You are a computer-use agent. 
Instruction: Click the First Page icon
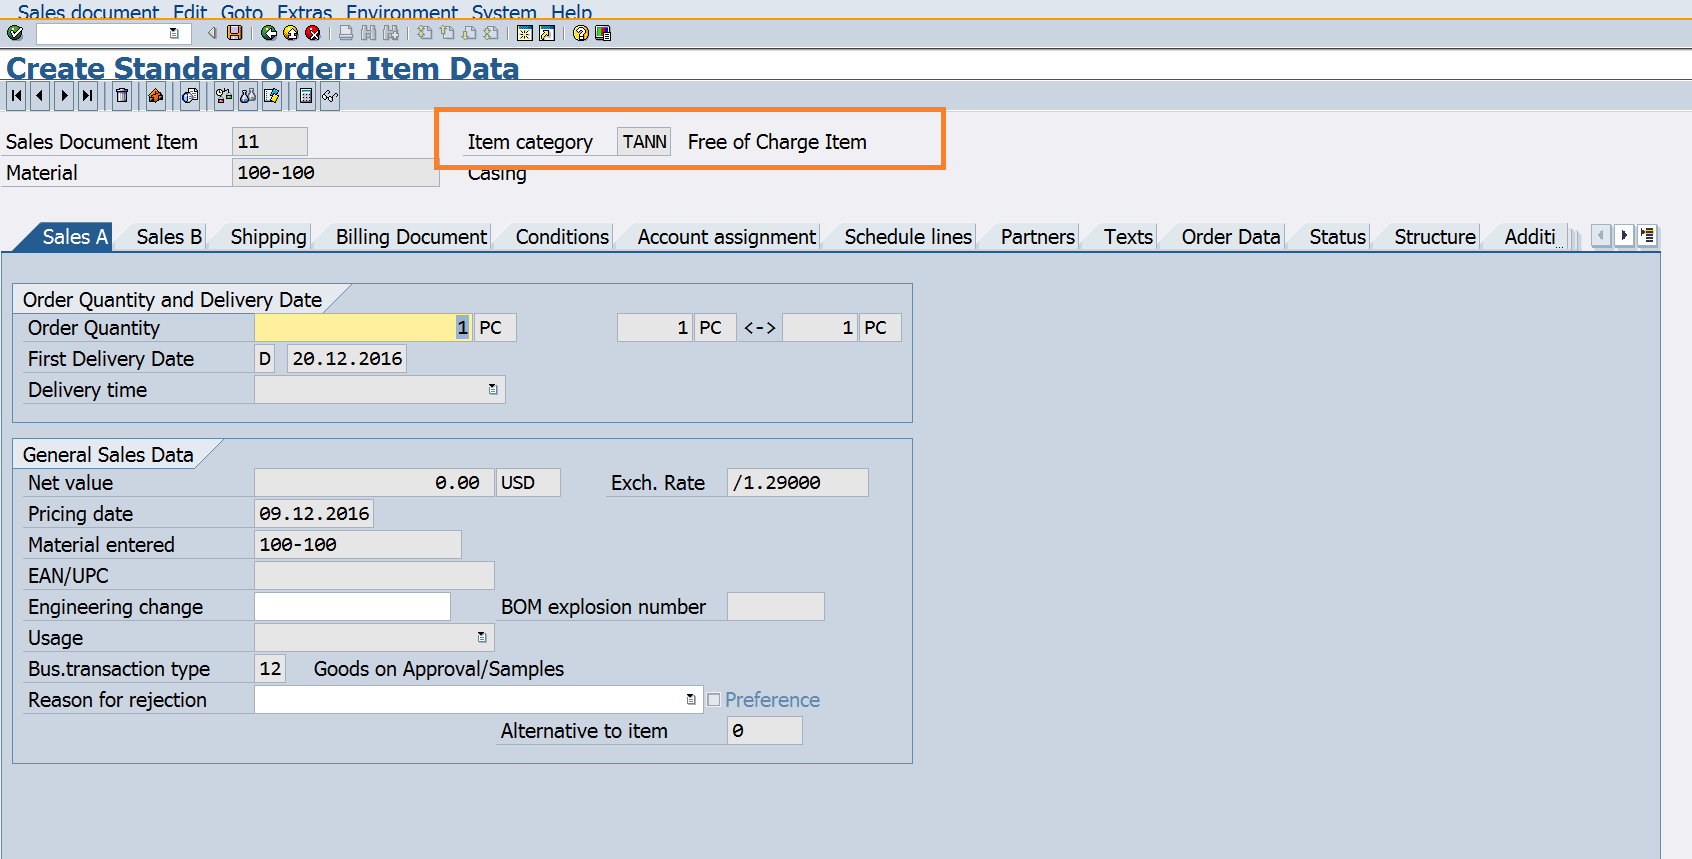pos(425,33)
